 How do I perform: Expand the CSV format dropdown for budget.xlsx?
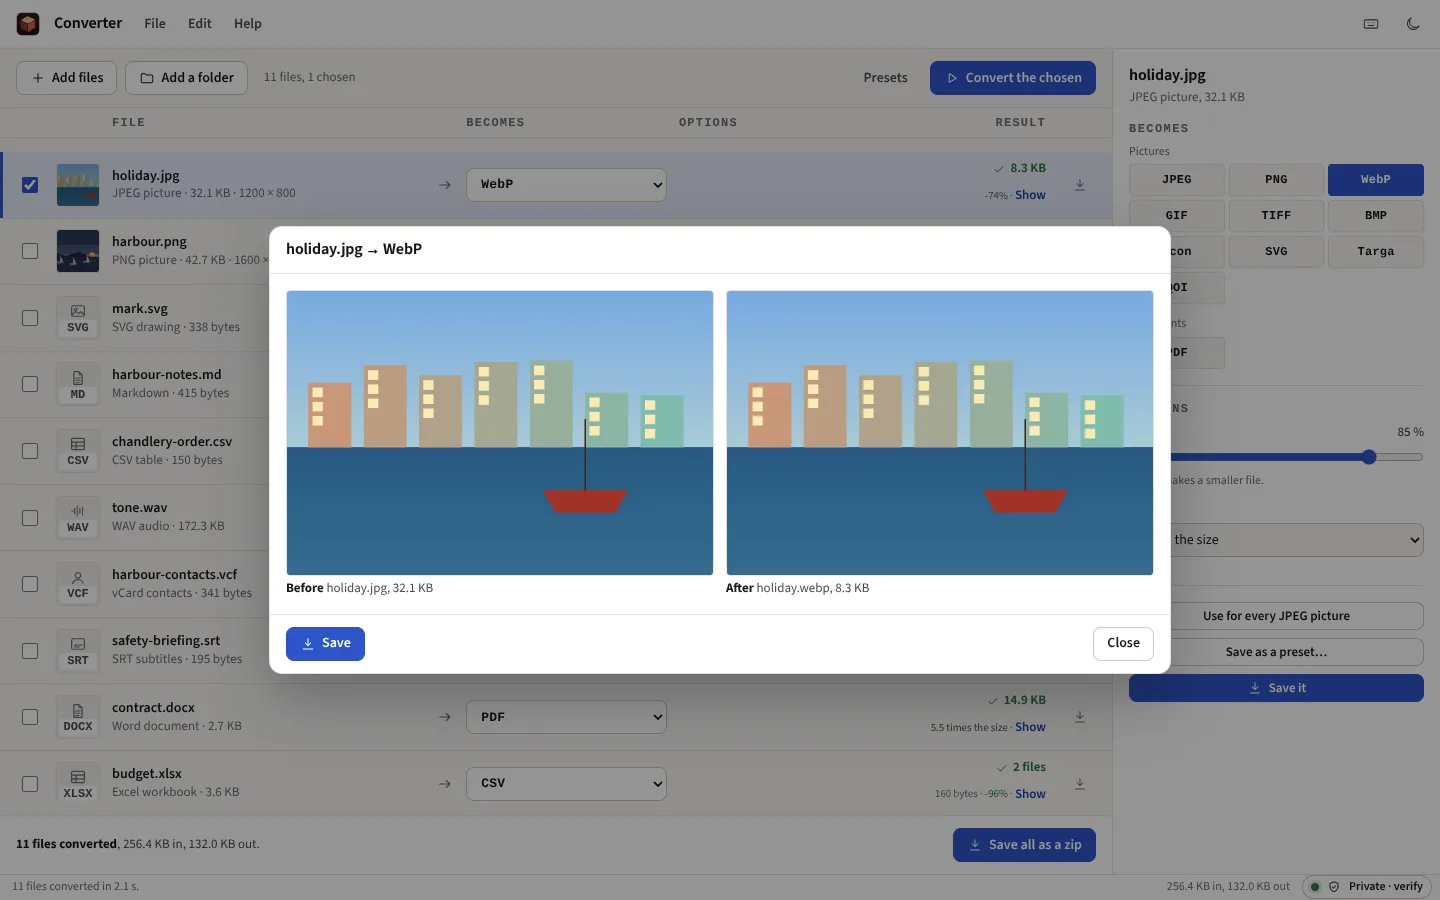(566, 784)
